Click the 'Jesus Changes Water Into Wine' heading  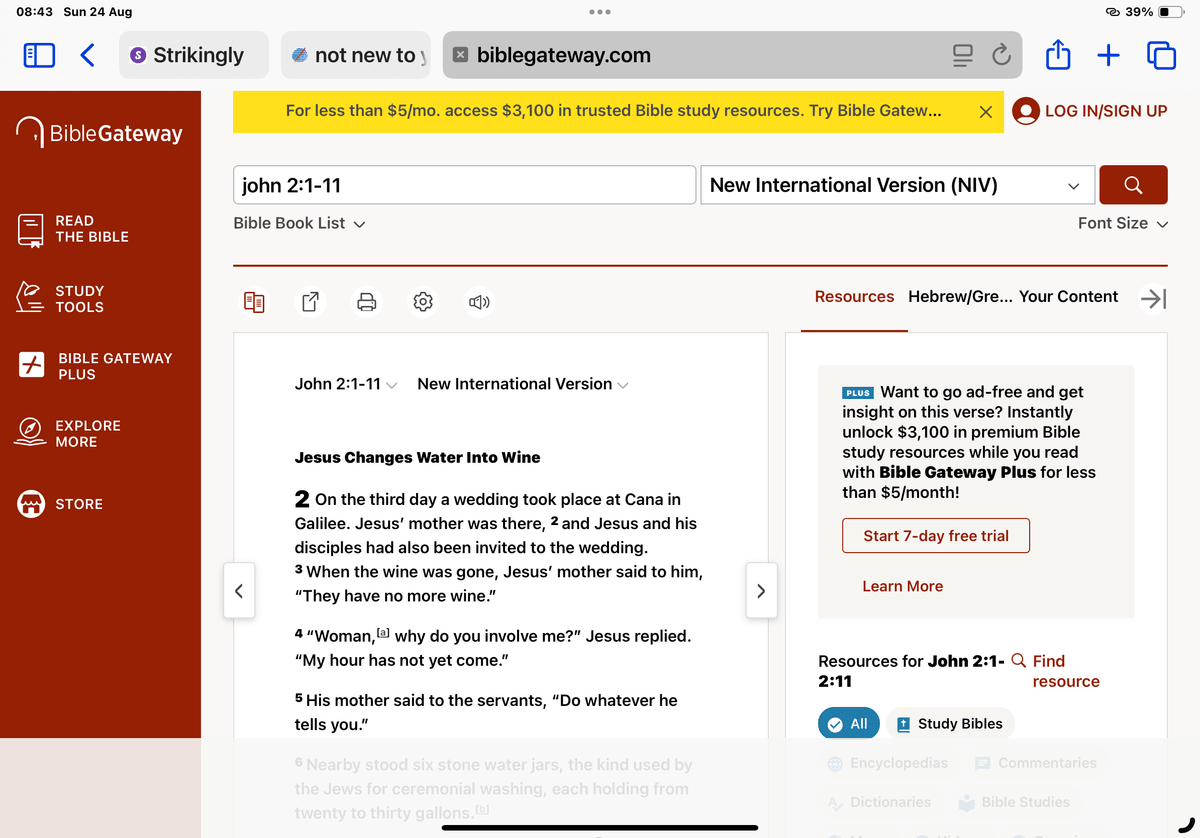(x=417, y=457)
